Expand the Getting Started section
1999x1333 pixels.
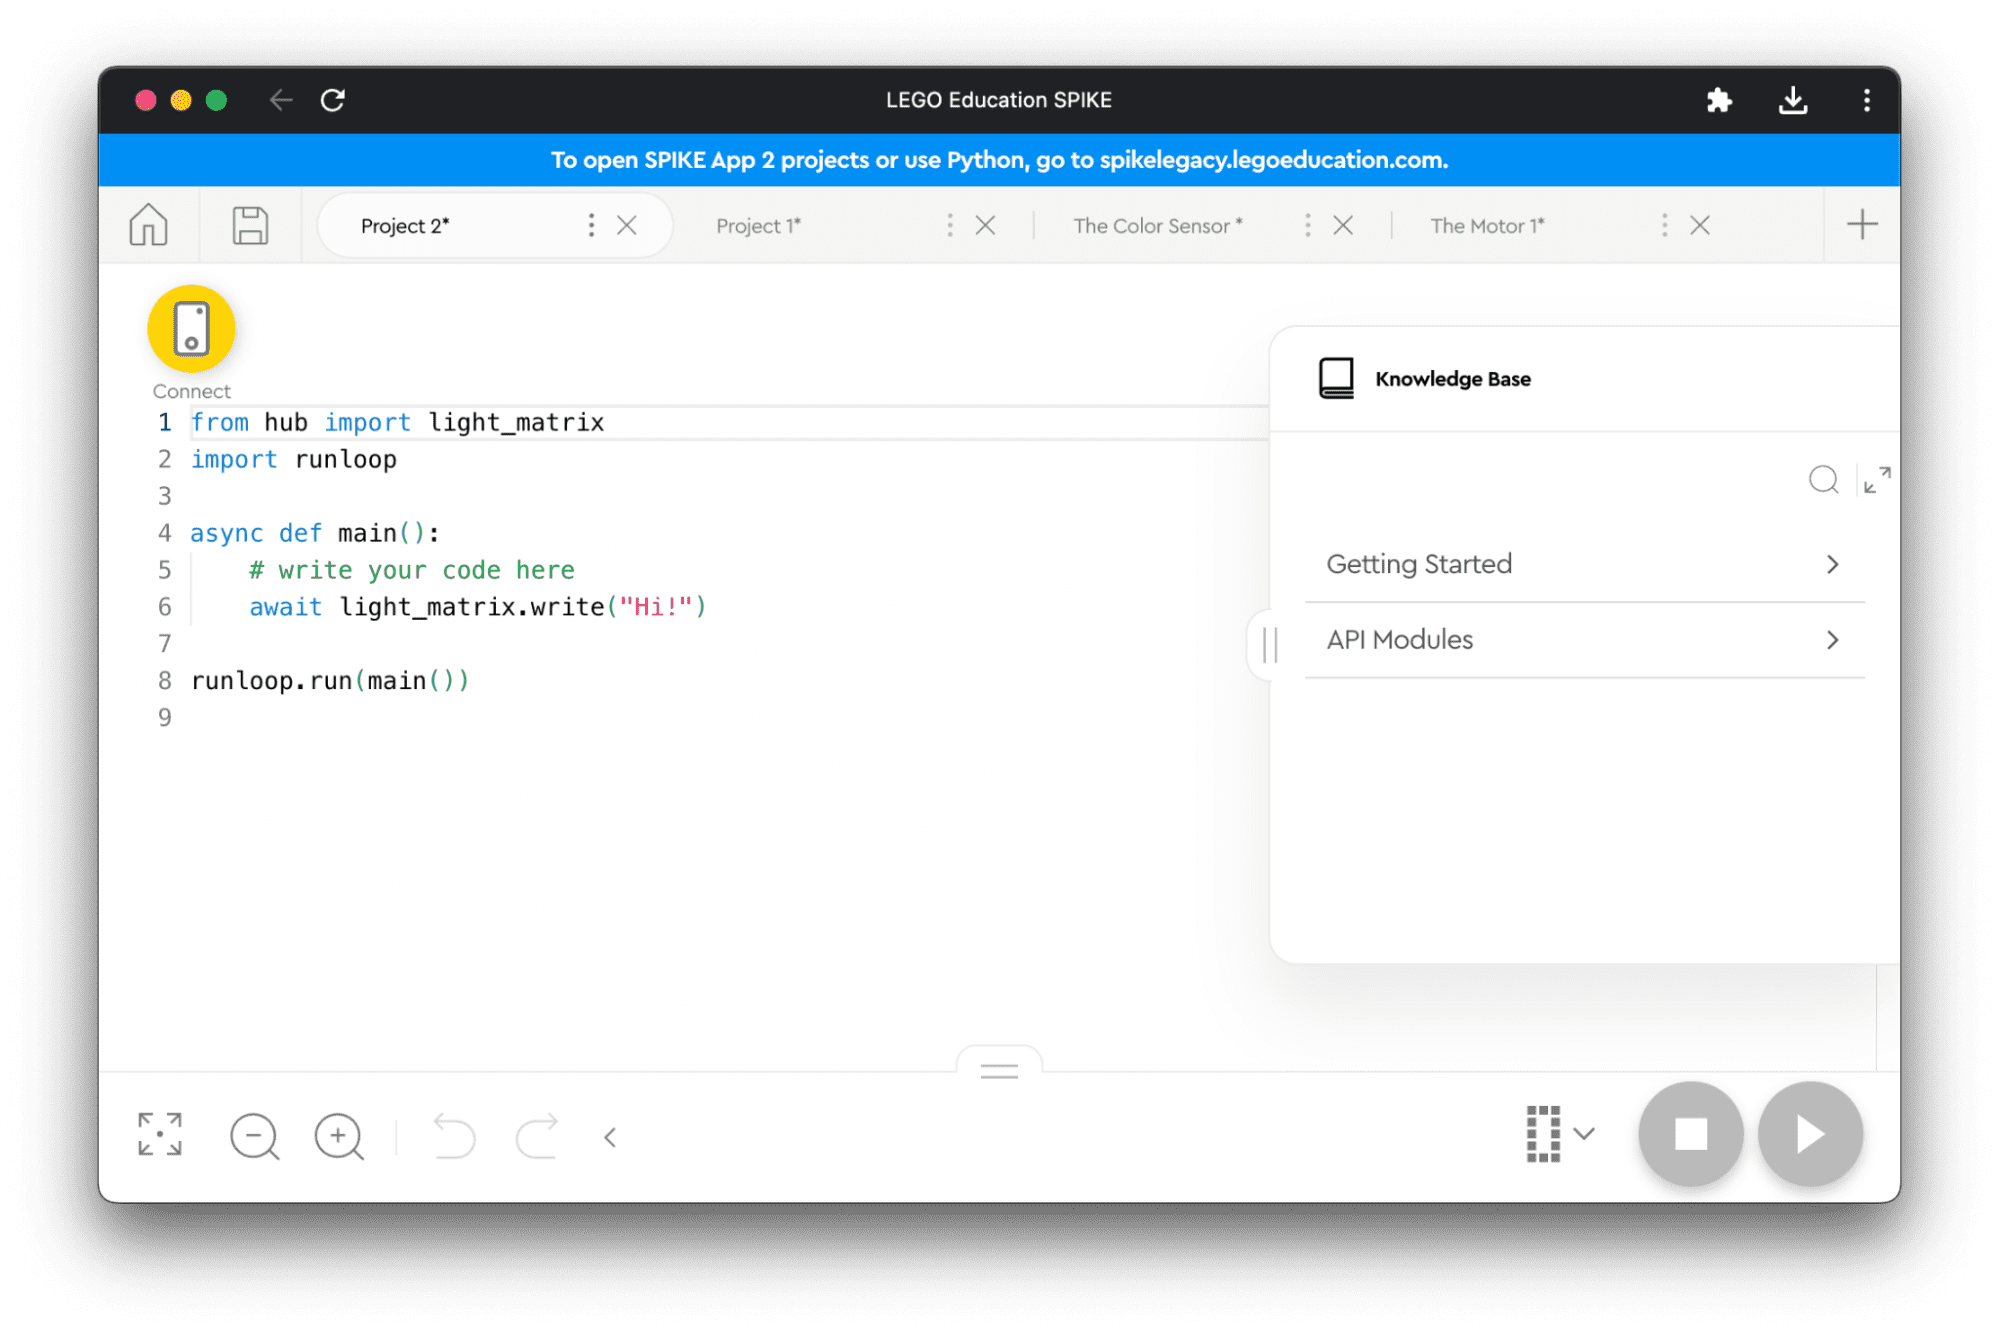click(x=1581, y=562)
